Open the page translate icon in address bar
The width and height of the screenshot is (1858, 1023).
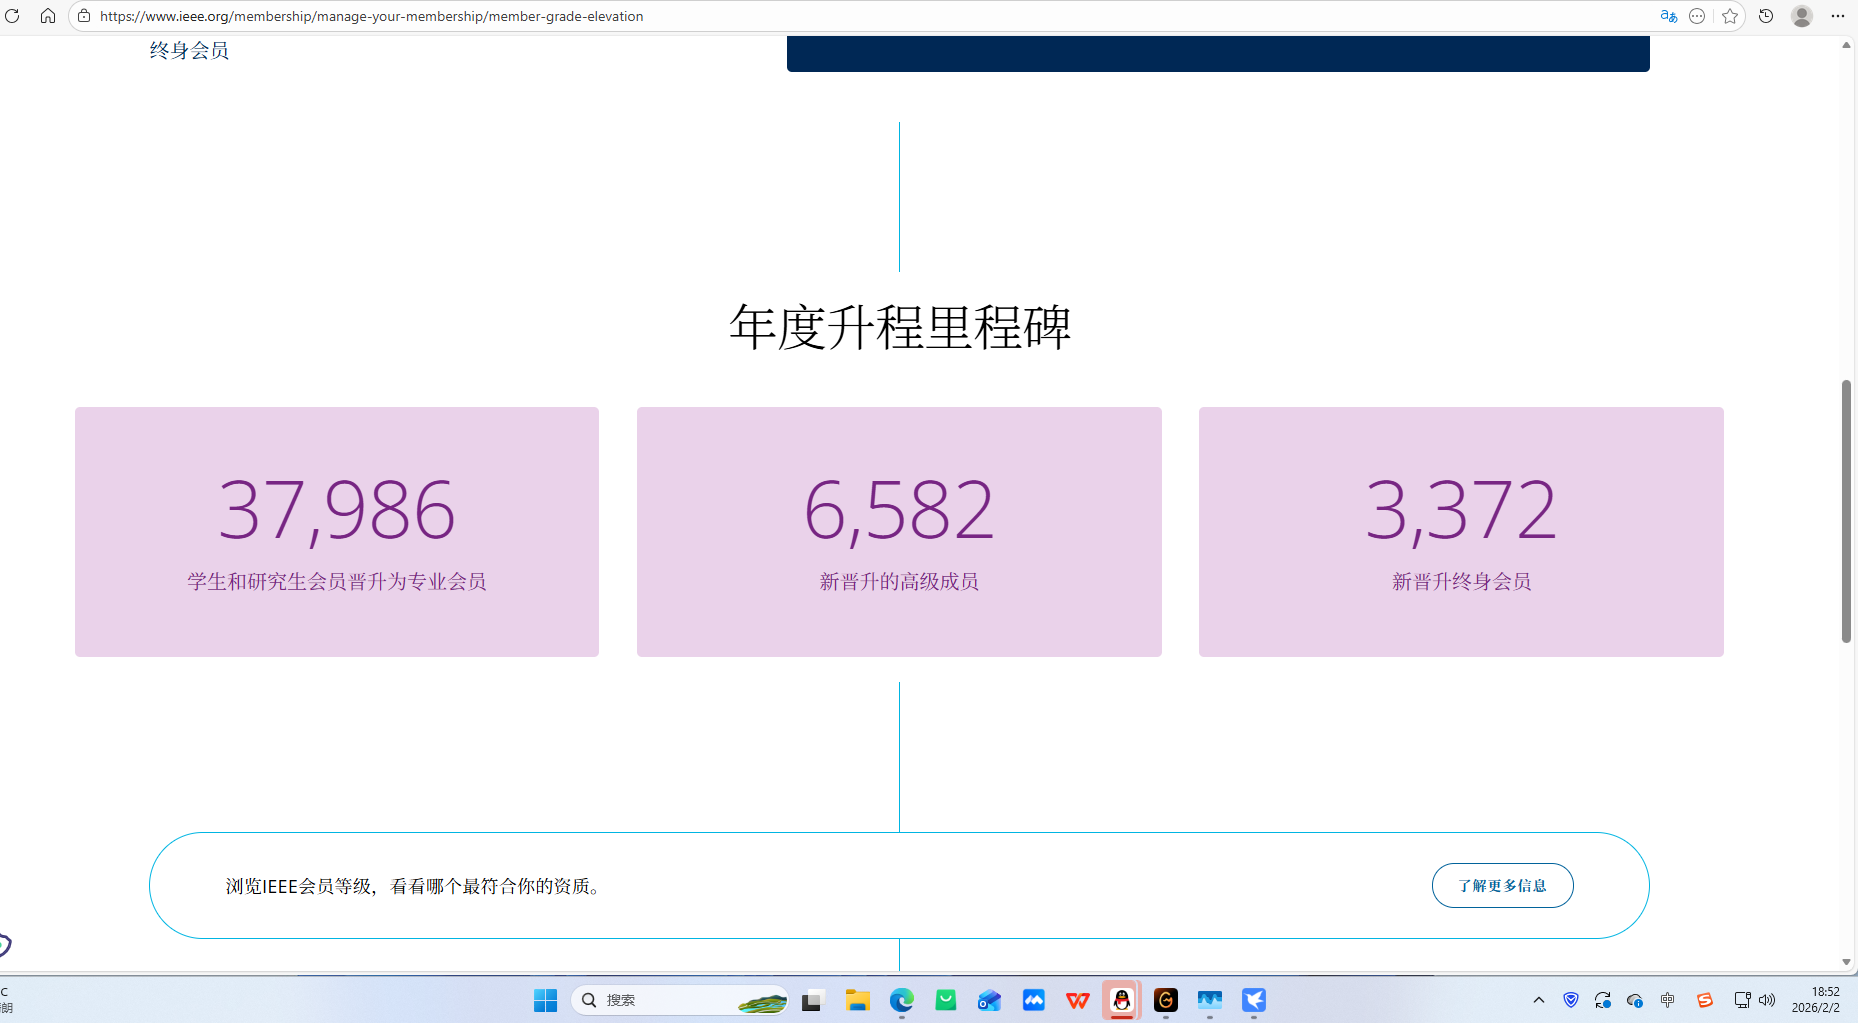point(1668,16)
